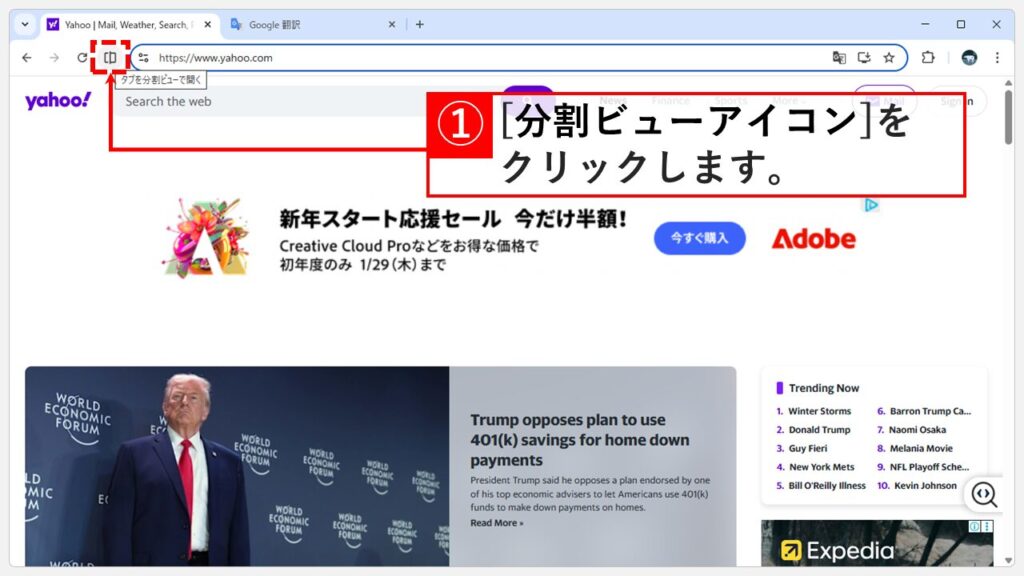Open the Google Translate icon in address bar
1024x576 pixels.
pos(838,58)
